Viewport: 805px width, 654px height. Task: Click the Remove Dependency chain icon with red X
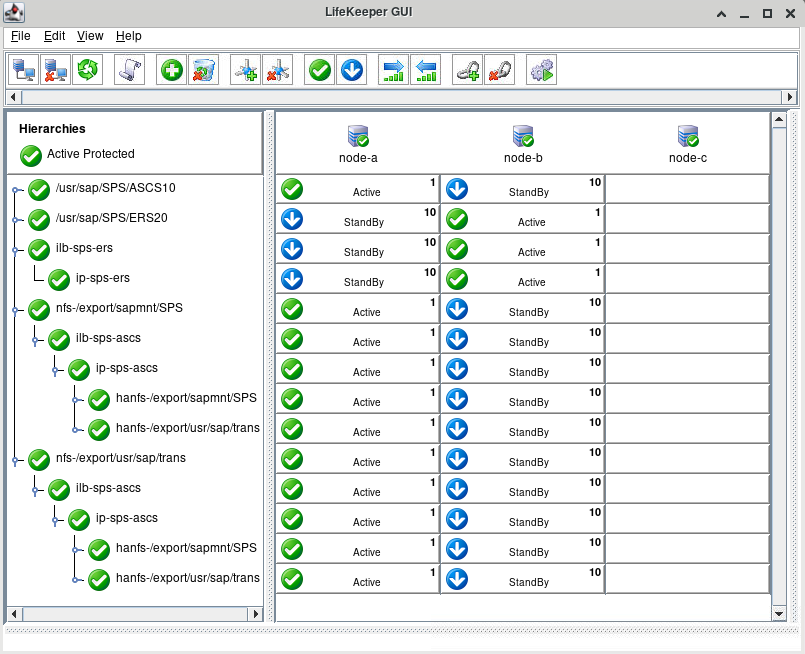pyautogui.click(x=499, y=70)
